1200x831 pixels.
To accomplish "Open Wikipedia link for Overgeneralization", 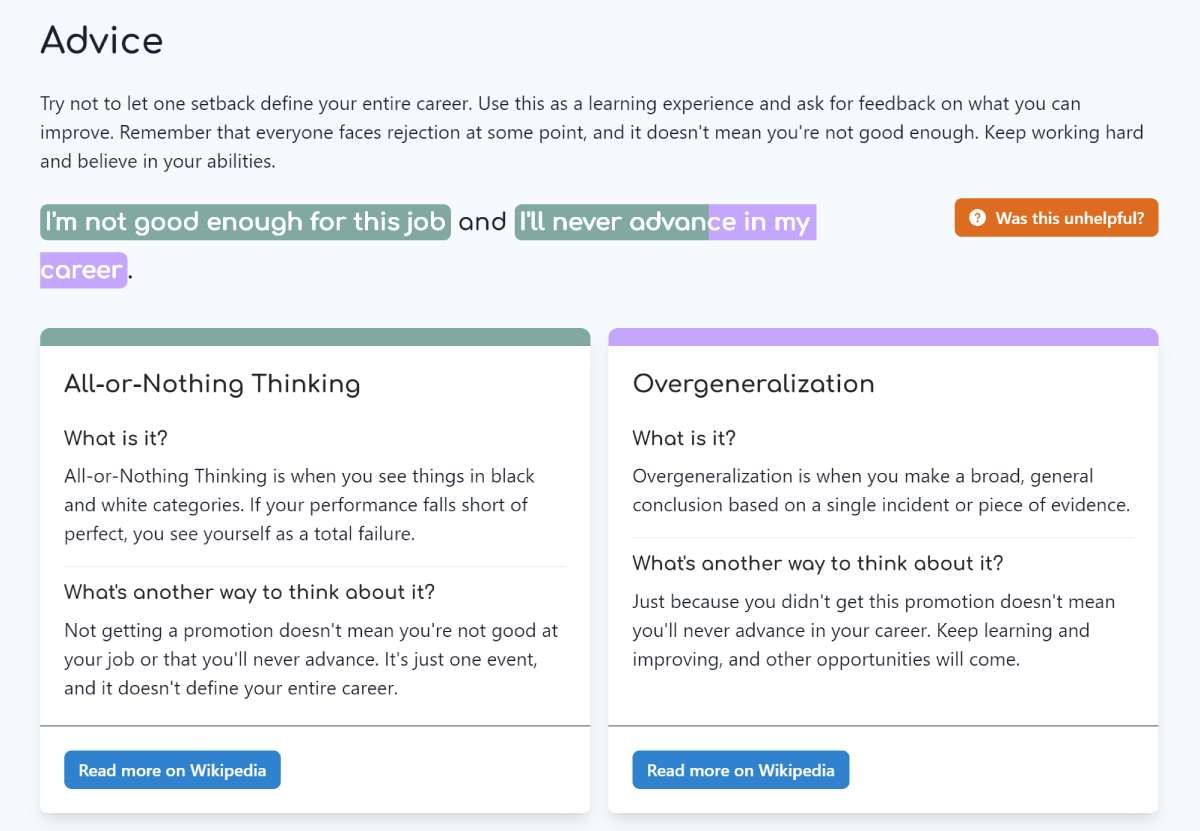I will pos(740,770).
